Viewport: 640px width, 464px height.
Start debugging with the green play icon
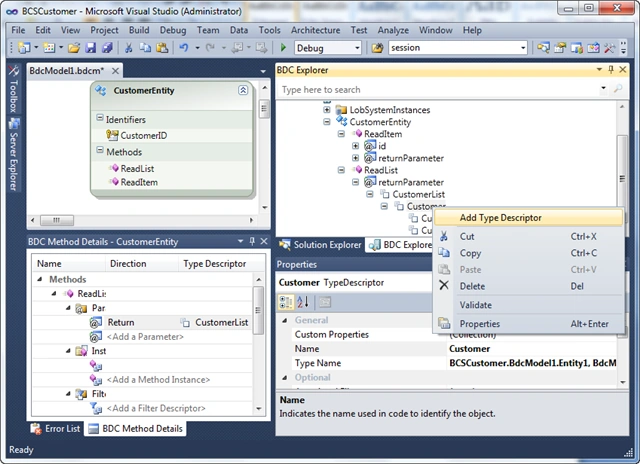tap(283, 48)
